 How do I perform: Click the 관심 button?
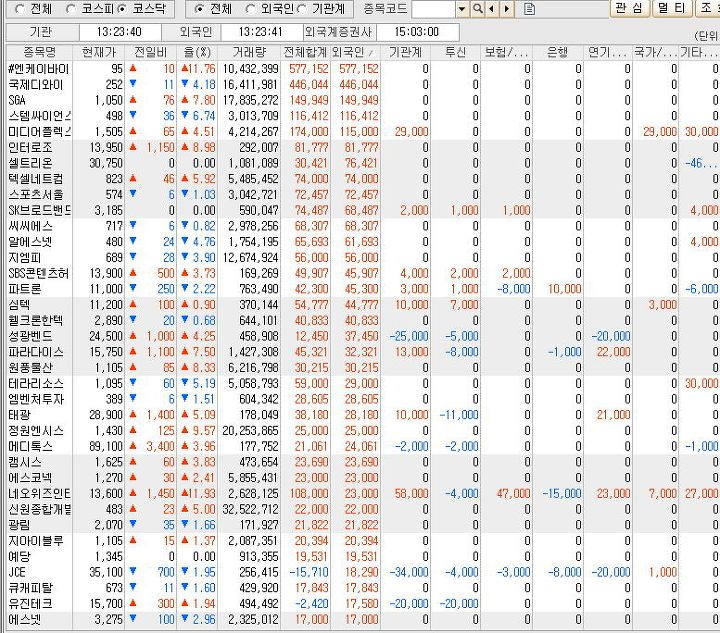(x=629, y=8)
